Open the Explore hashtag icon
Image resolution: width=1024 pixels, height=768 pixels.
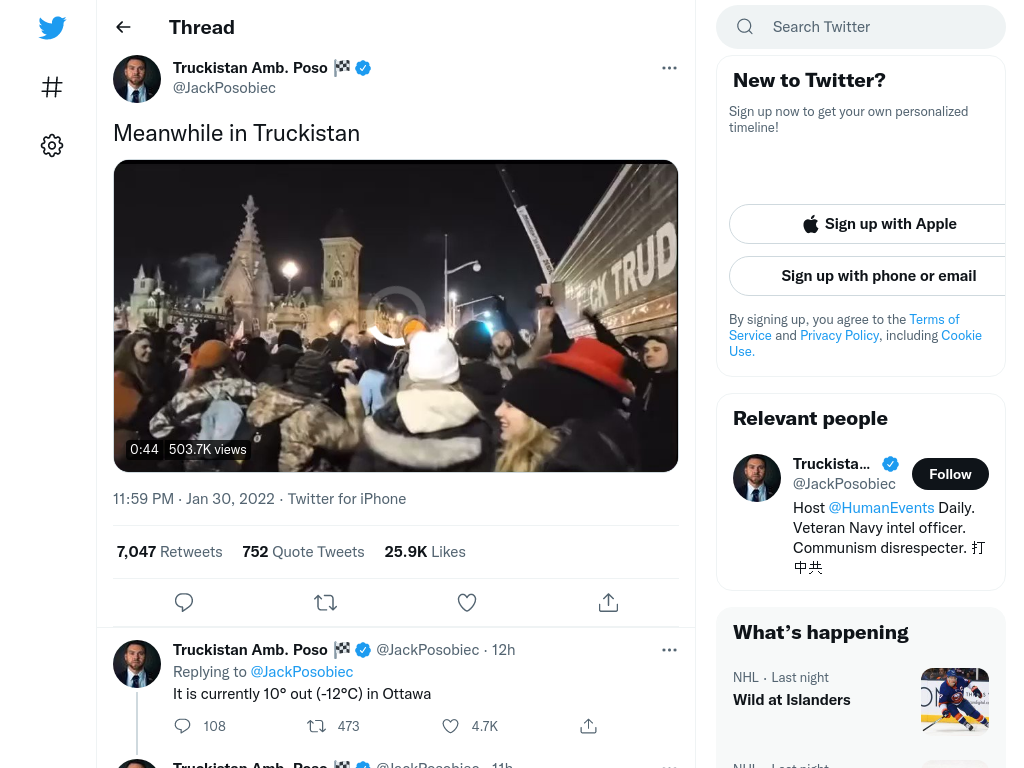pyautogui.click(x=52, y=87)
